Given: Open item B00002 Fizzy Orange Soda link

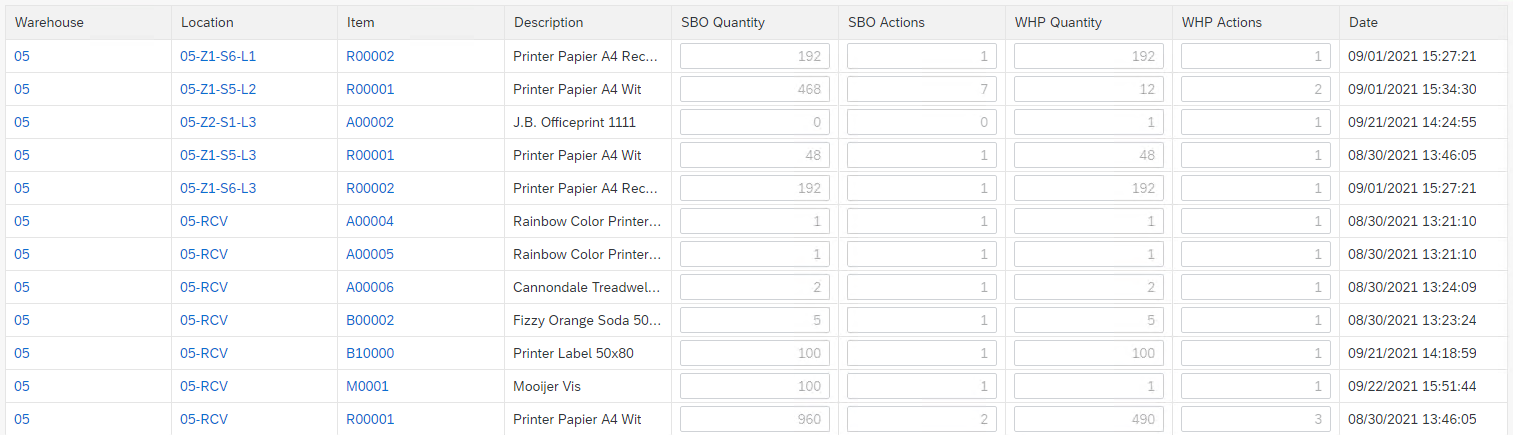Looking at the screenshot, I should tap(370, 321).
